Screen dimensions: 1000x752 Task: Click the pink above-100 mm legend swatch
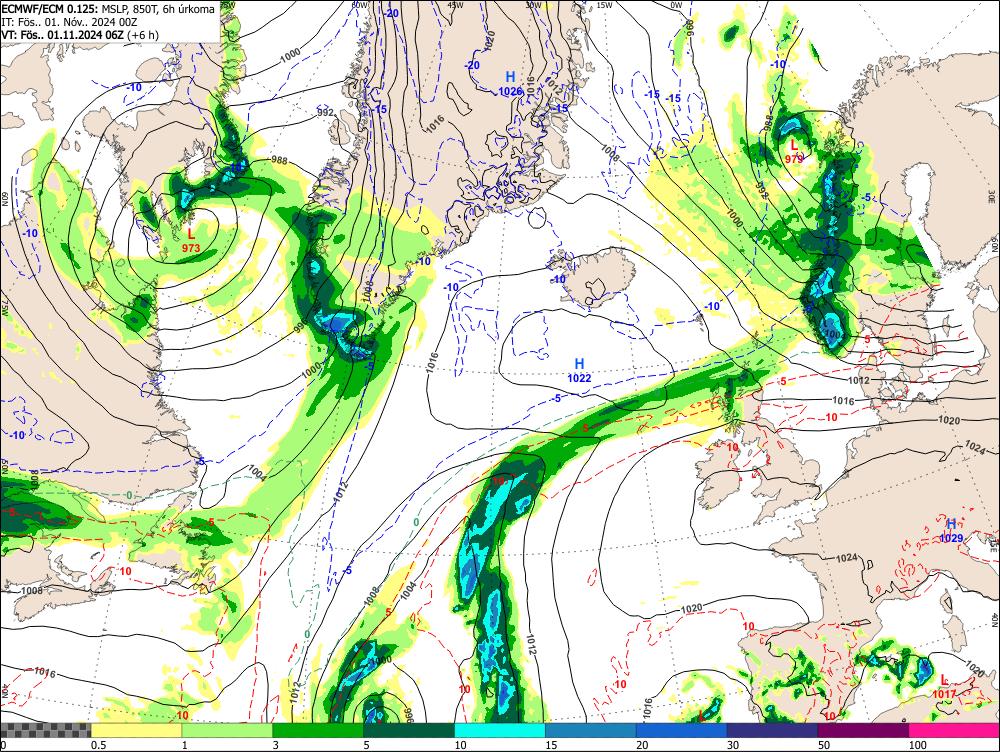(x=954, y=730)
